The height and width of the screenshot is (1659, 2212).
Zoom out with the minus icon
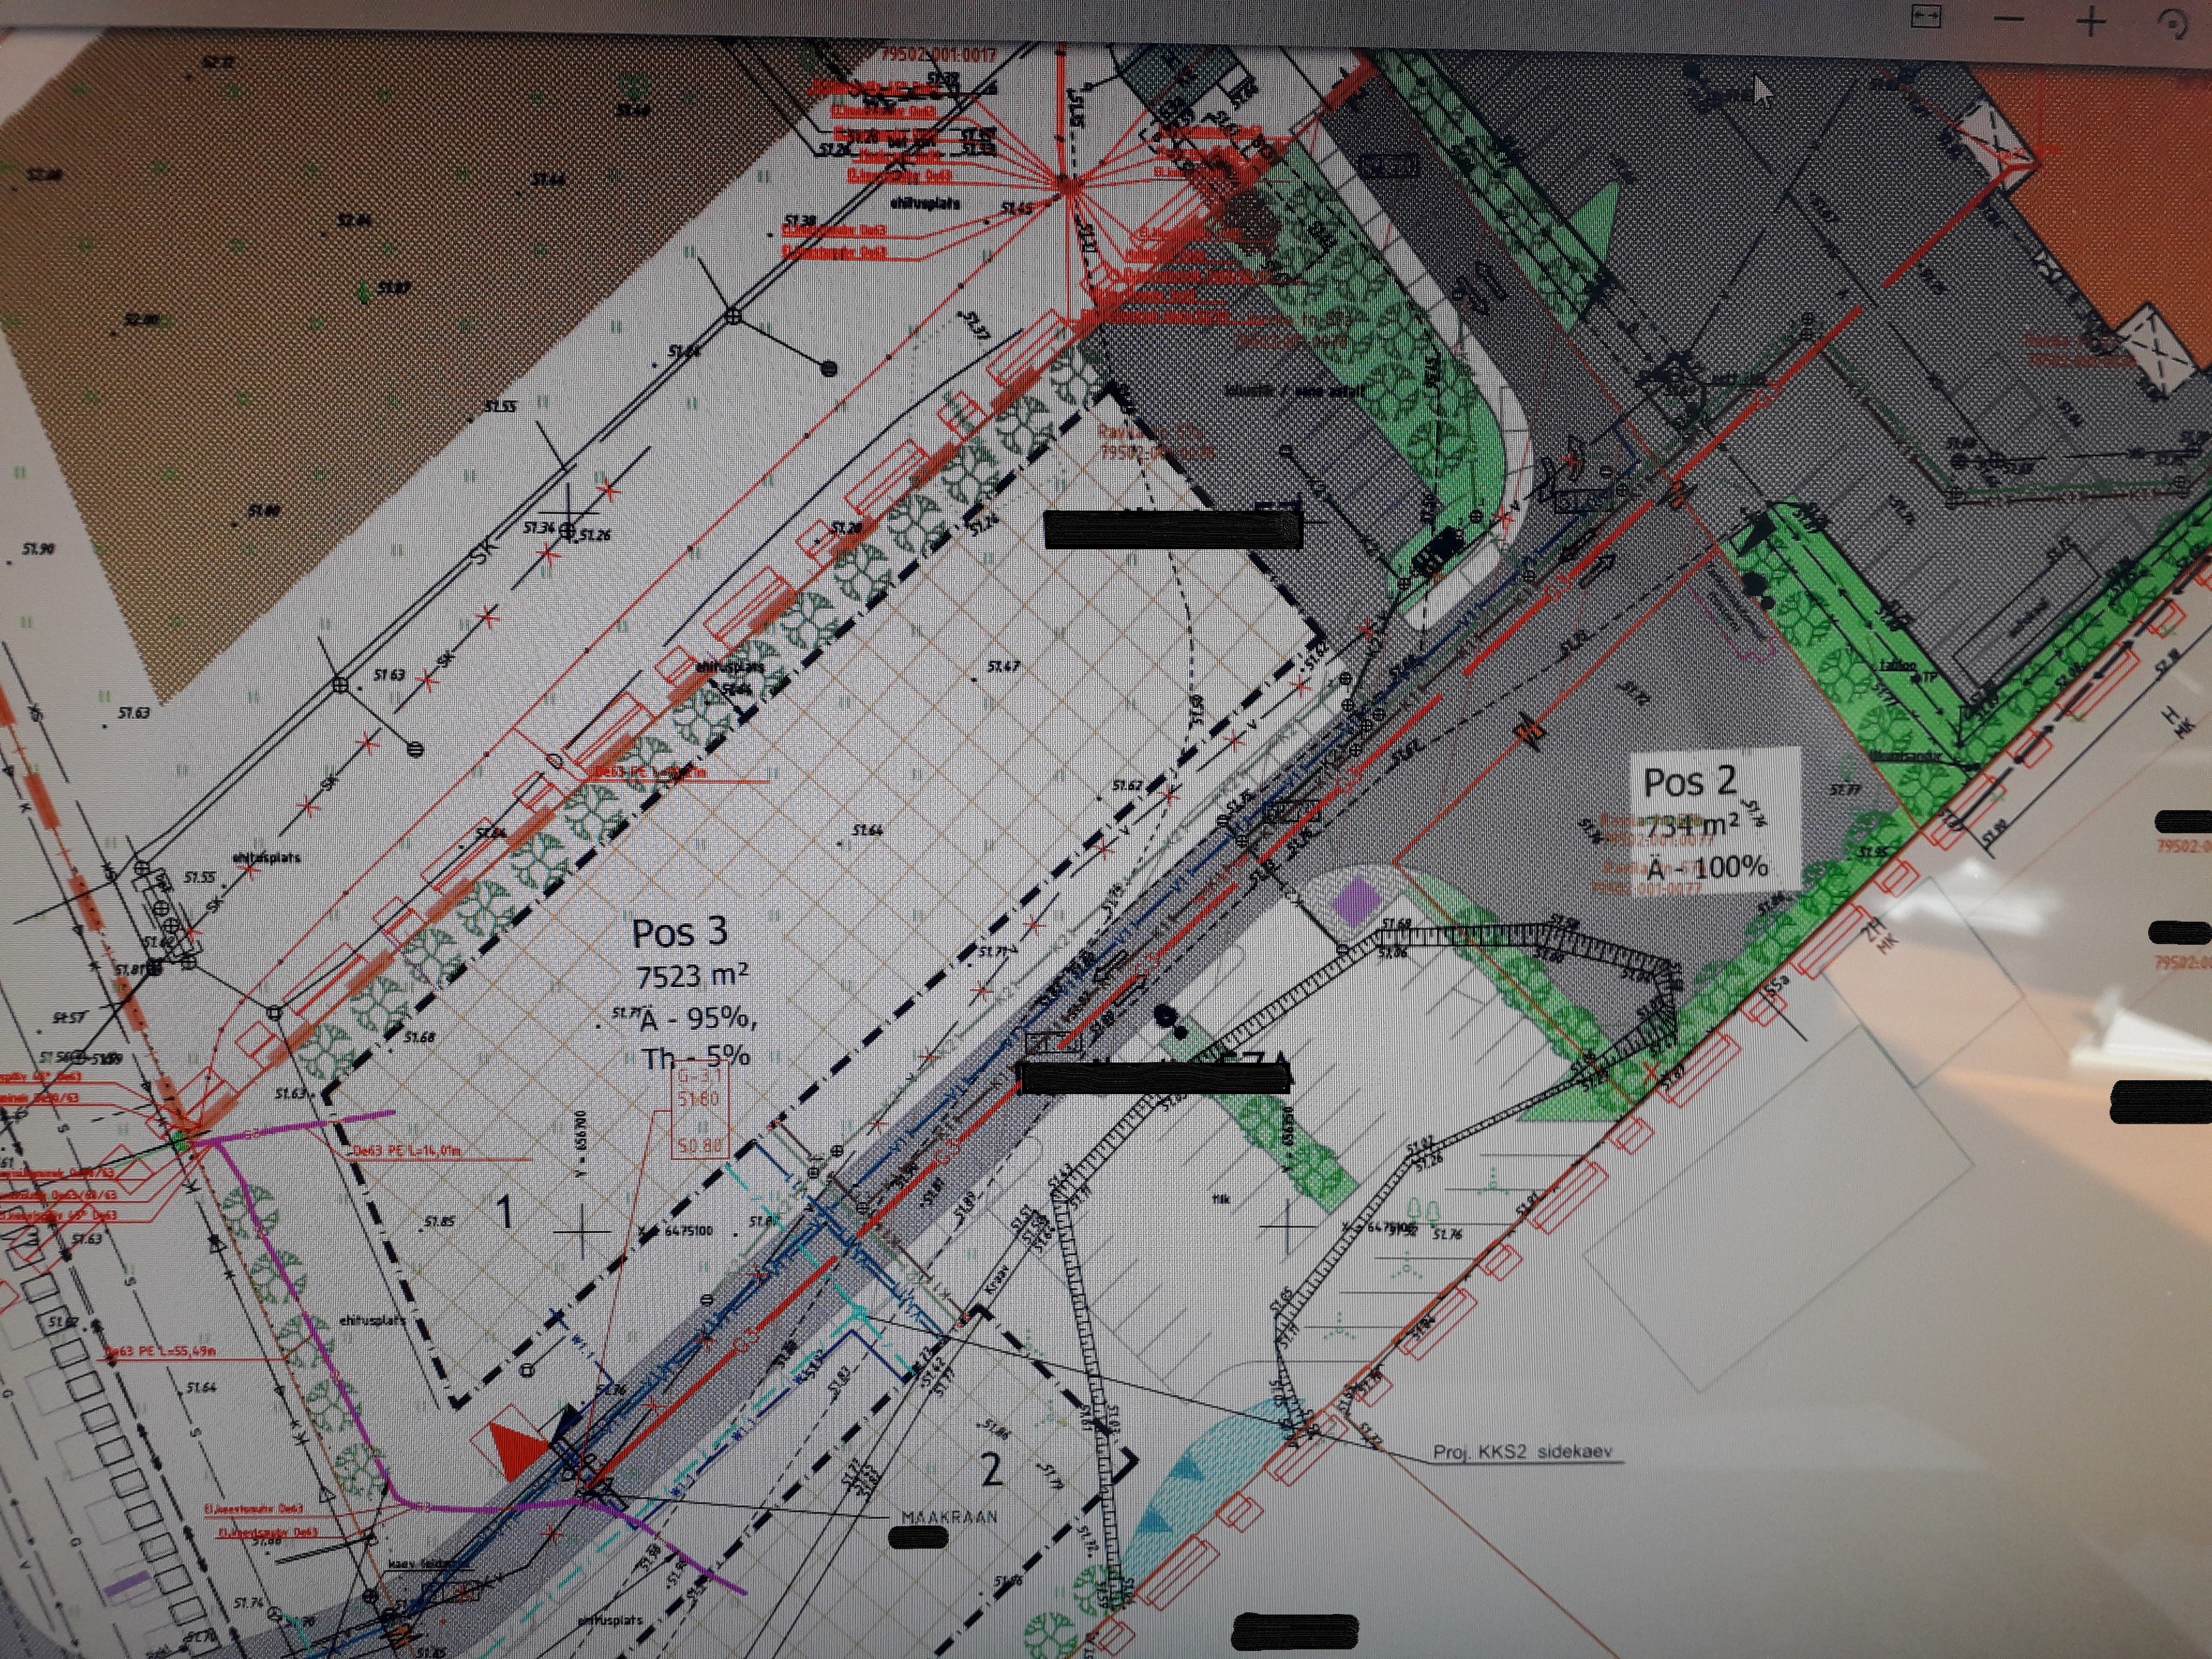coord(2009,19)
